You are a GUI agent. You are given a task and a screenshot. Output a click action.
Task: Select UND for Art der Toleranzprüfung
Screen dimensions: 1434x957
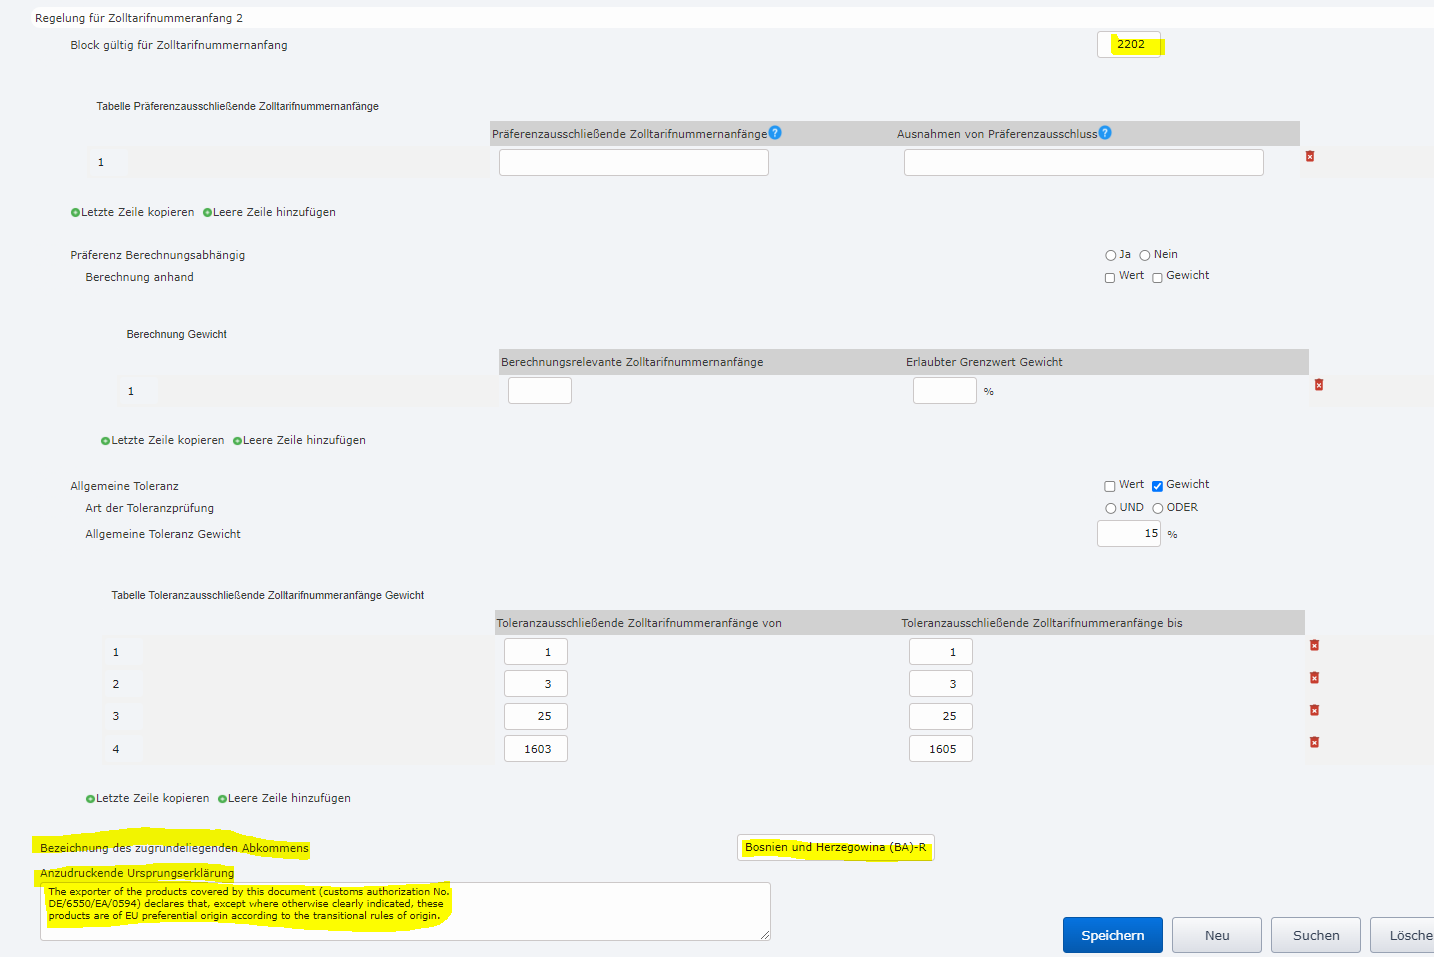tap(1110, 507)
